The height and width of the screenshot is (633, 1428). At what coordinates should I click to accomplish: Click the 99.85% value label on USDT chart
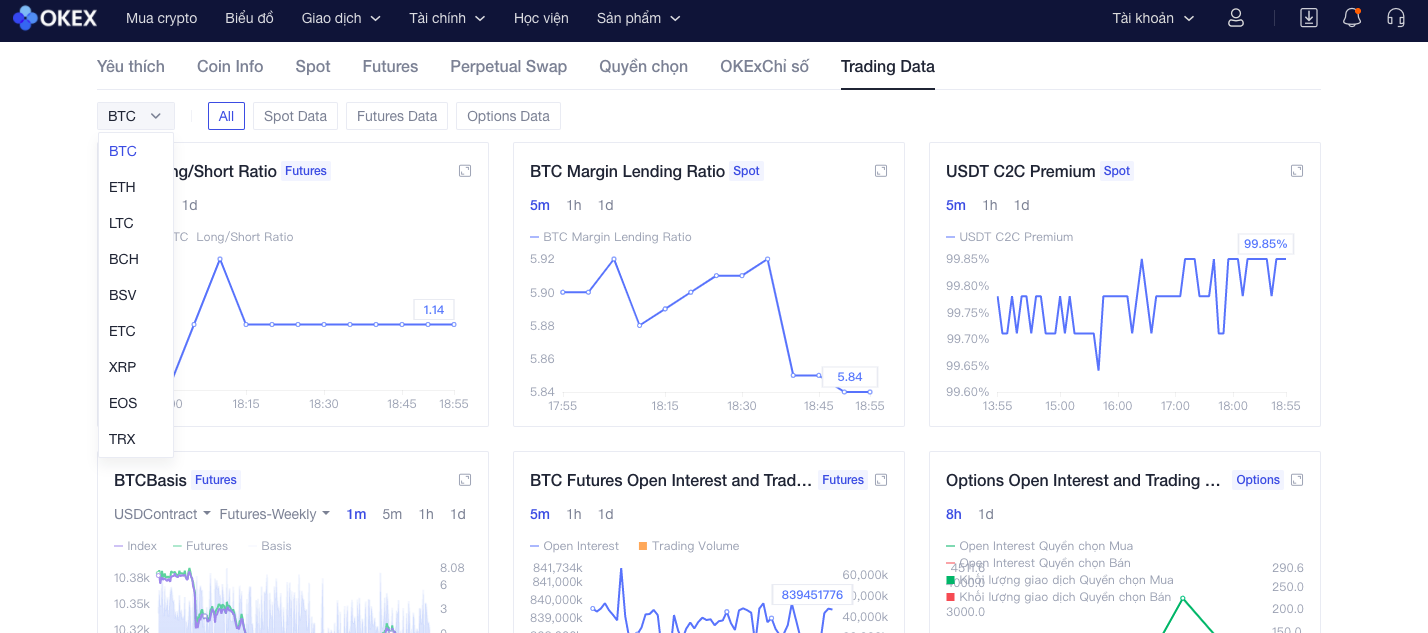click(x=1265, y=243)
